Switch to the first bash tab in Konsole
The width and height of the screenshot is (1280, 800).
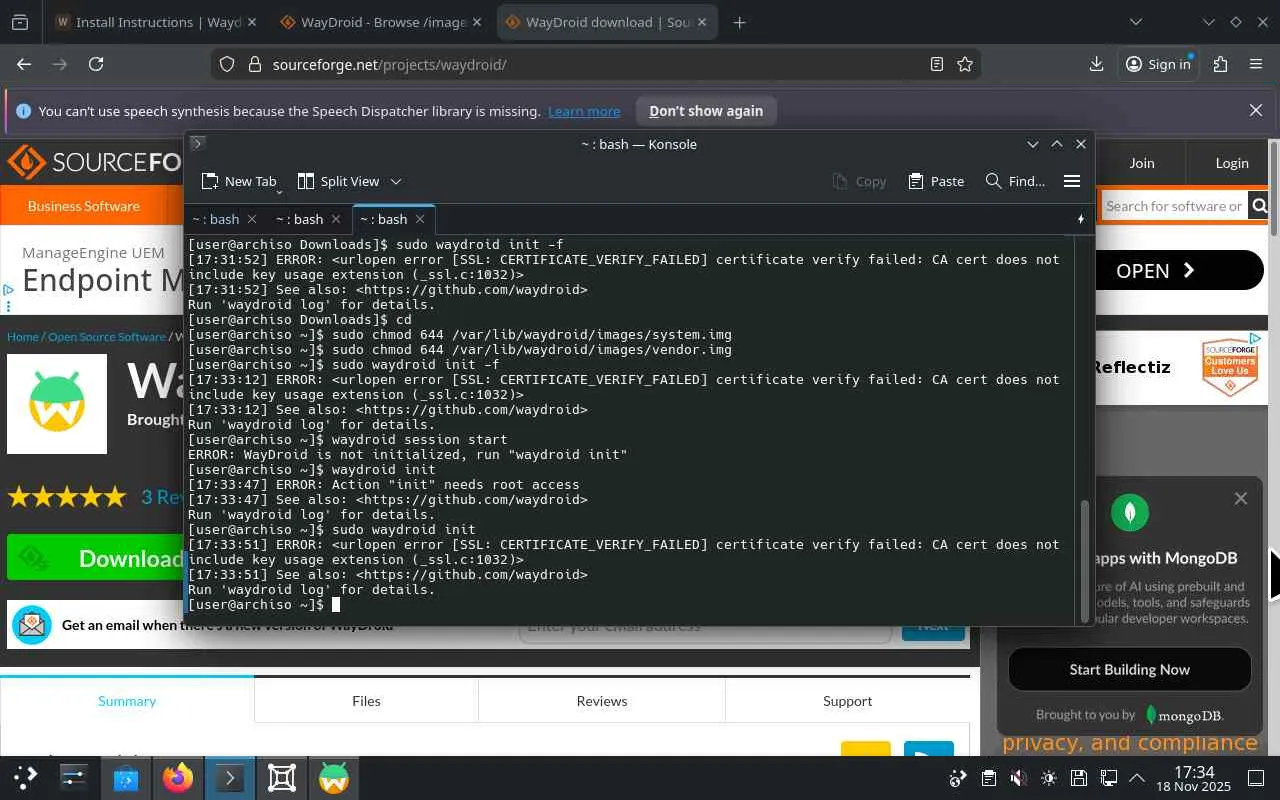[216, 219]
